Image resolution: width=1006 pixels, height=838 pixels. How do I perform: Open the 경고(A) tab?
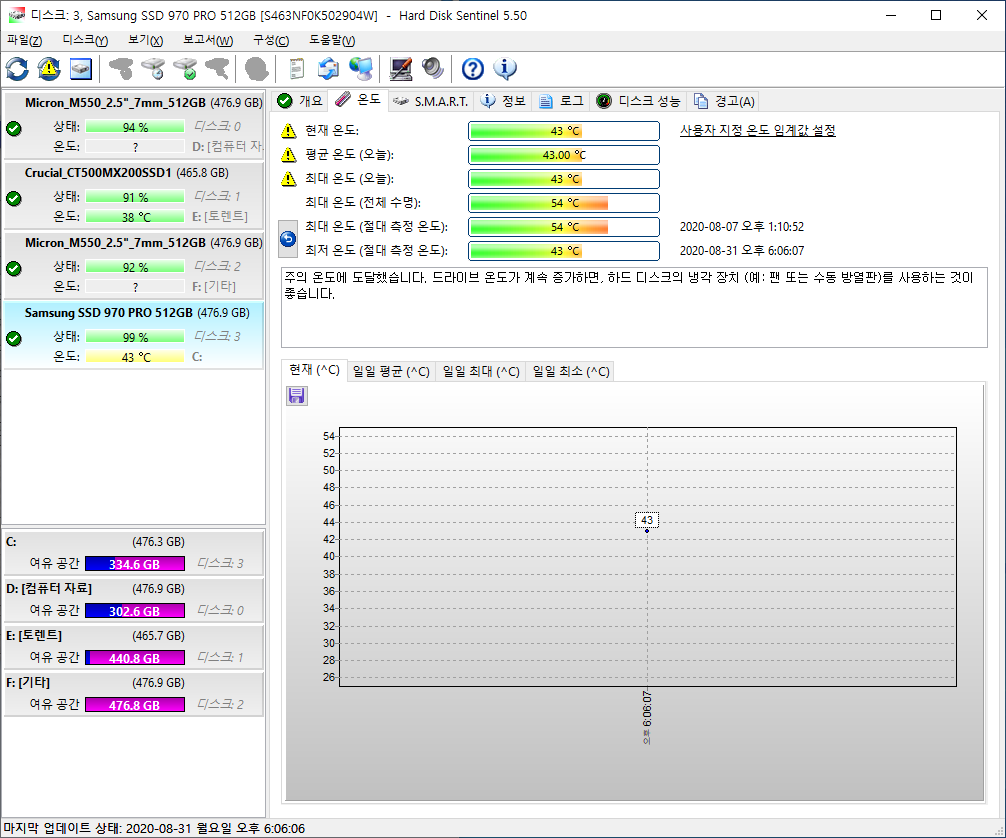tap(724, 101)
